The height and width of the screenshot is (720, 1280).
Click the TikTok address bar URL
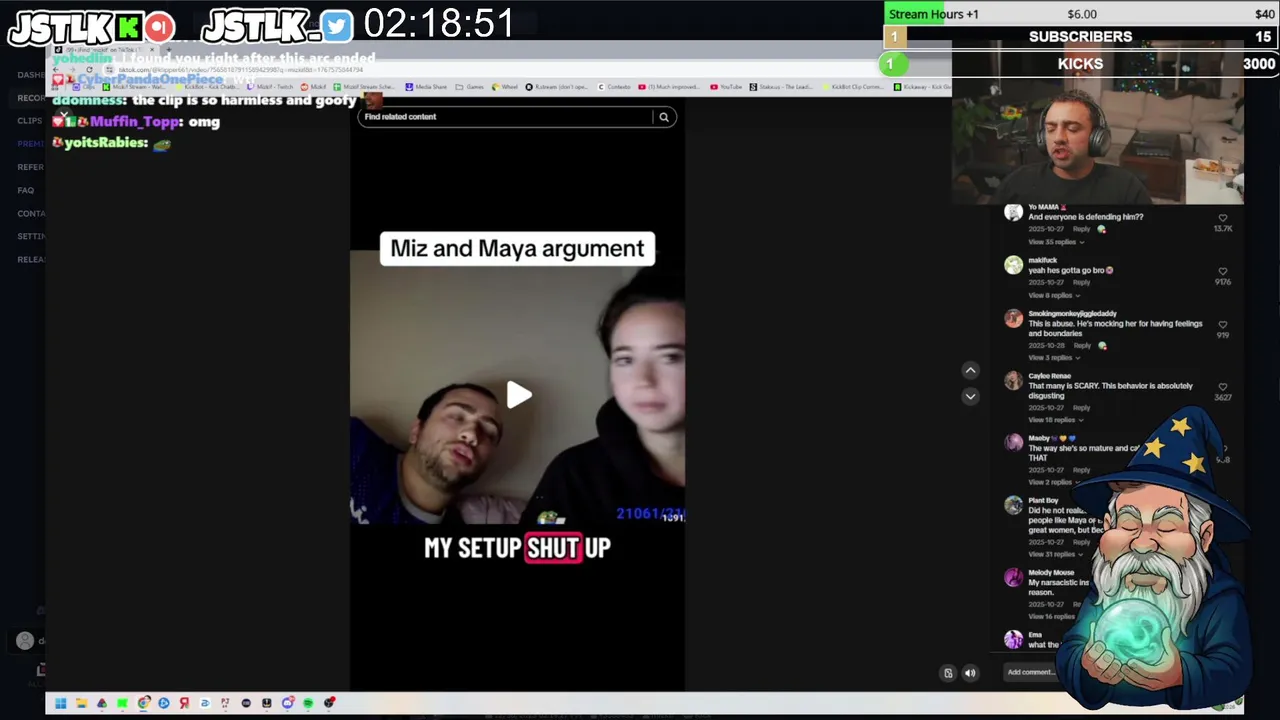point(240,70)
